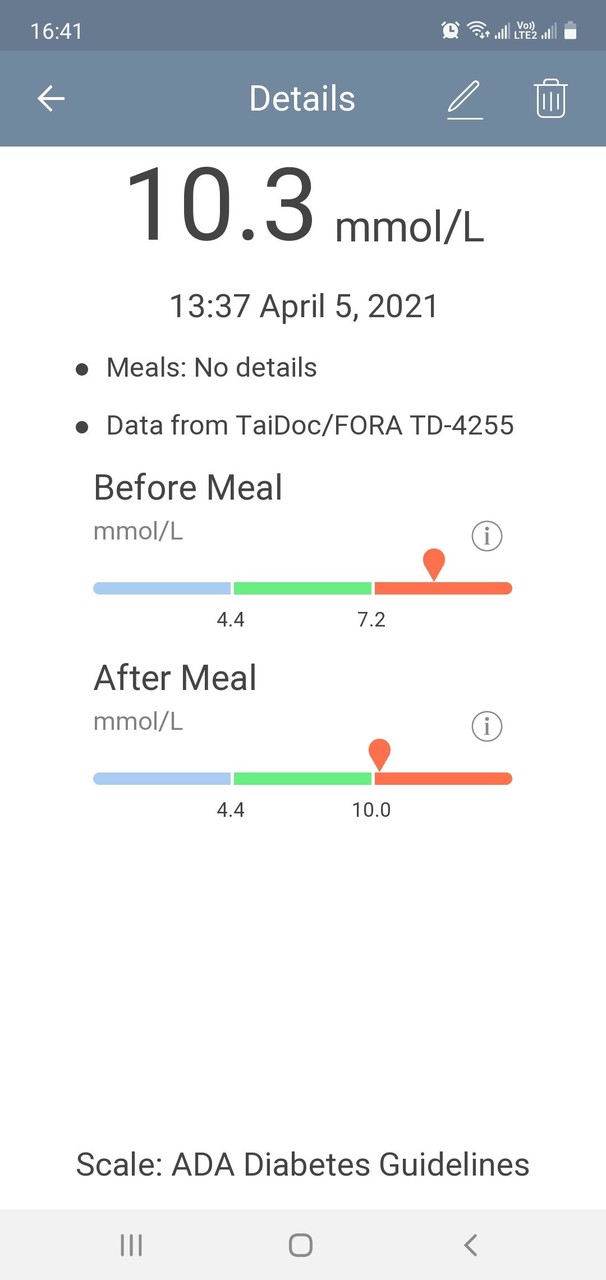Viewport: 606px width, 1280px height.
Task: Tap the Details header title
Action: [x=302, y=99]
